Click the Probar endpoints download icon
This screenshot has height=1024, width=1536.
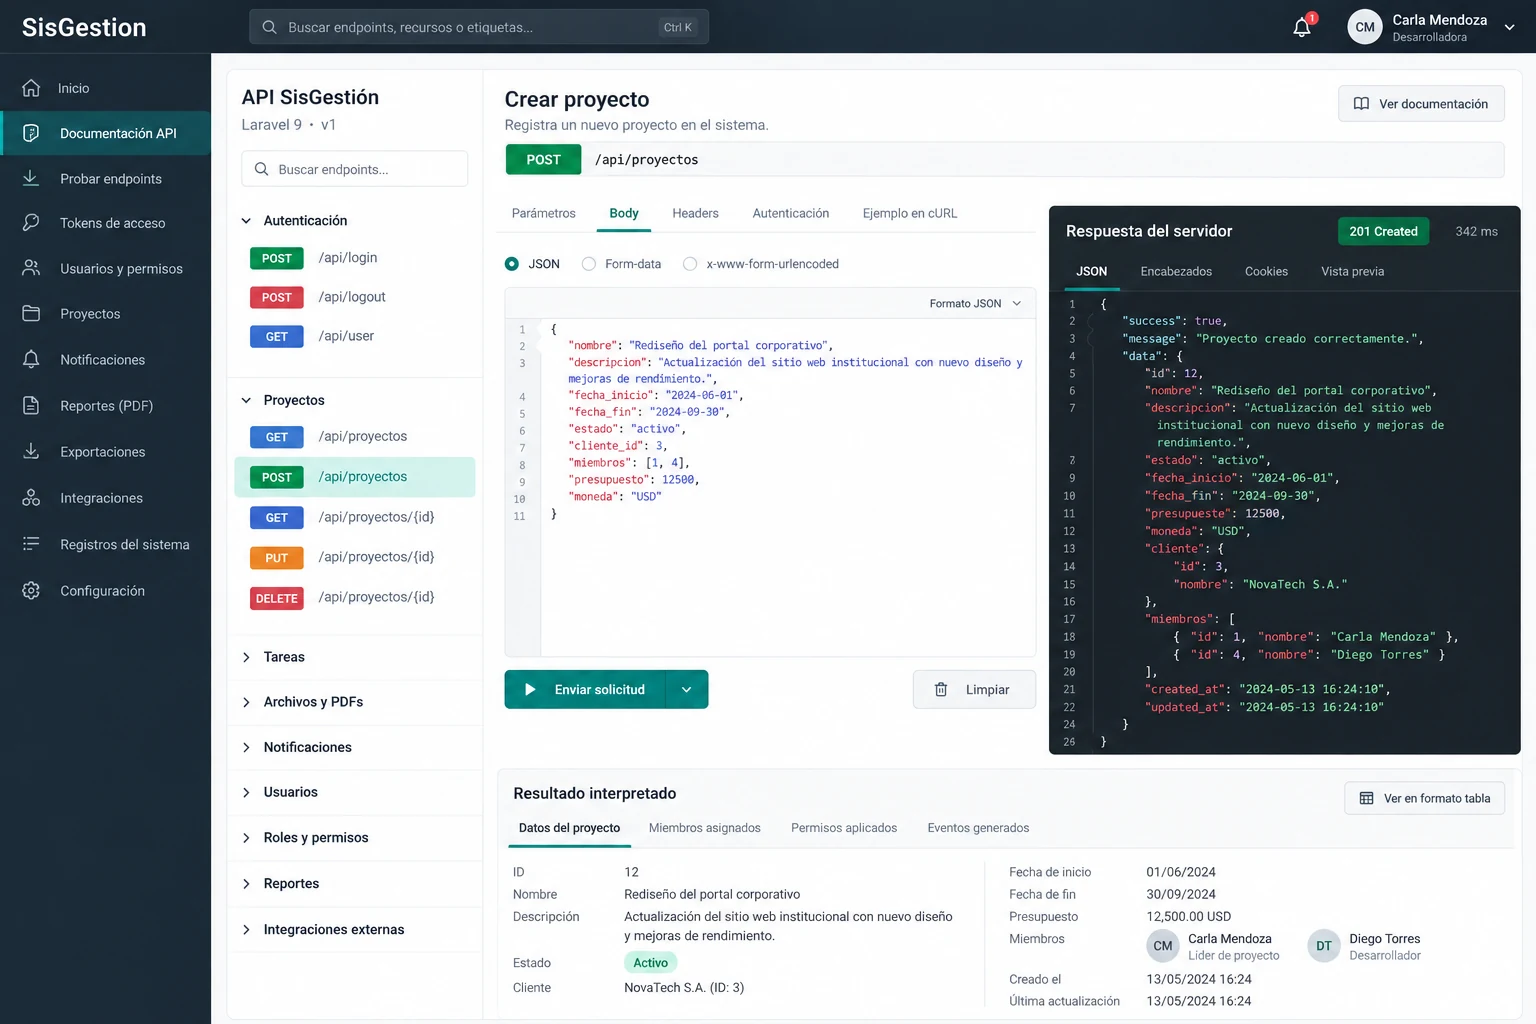31,178
